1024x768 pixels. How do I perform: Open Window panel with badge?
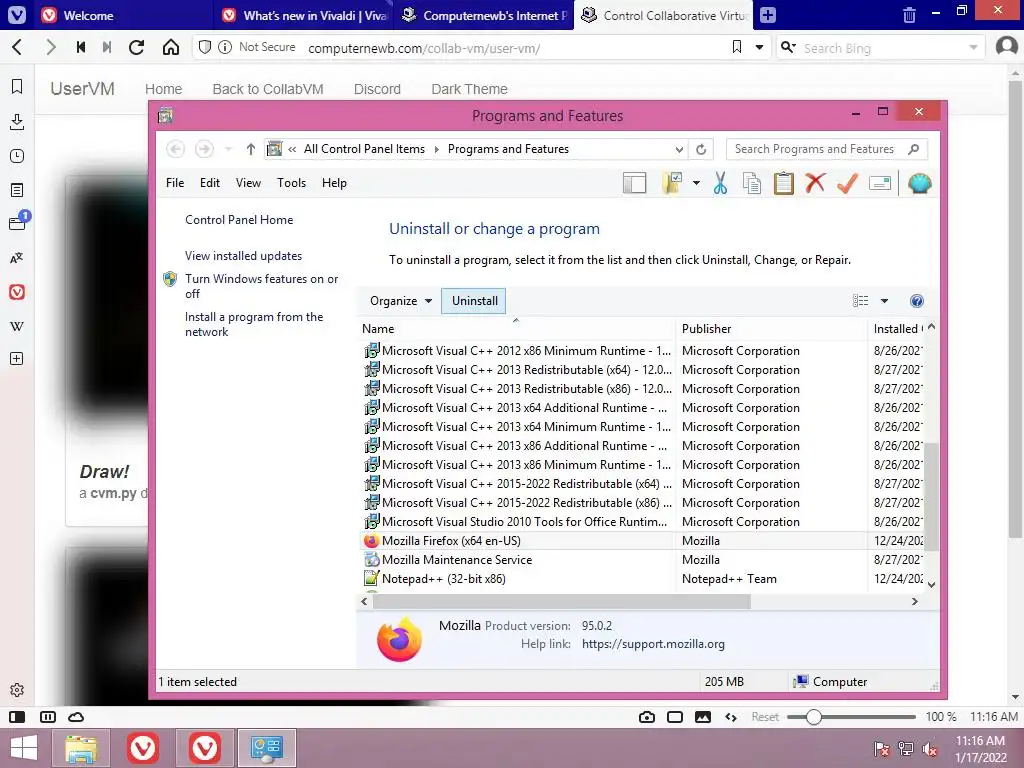[x=18, y=221]
